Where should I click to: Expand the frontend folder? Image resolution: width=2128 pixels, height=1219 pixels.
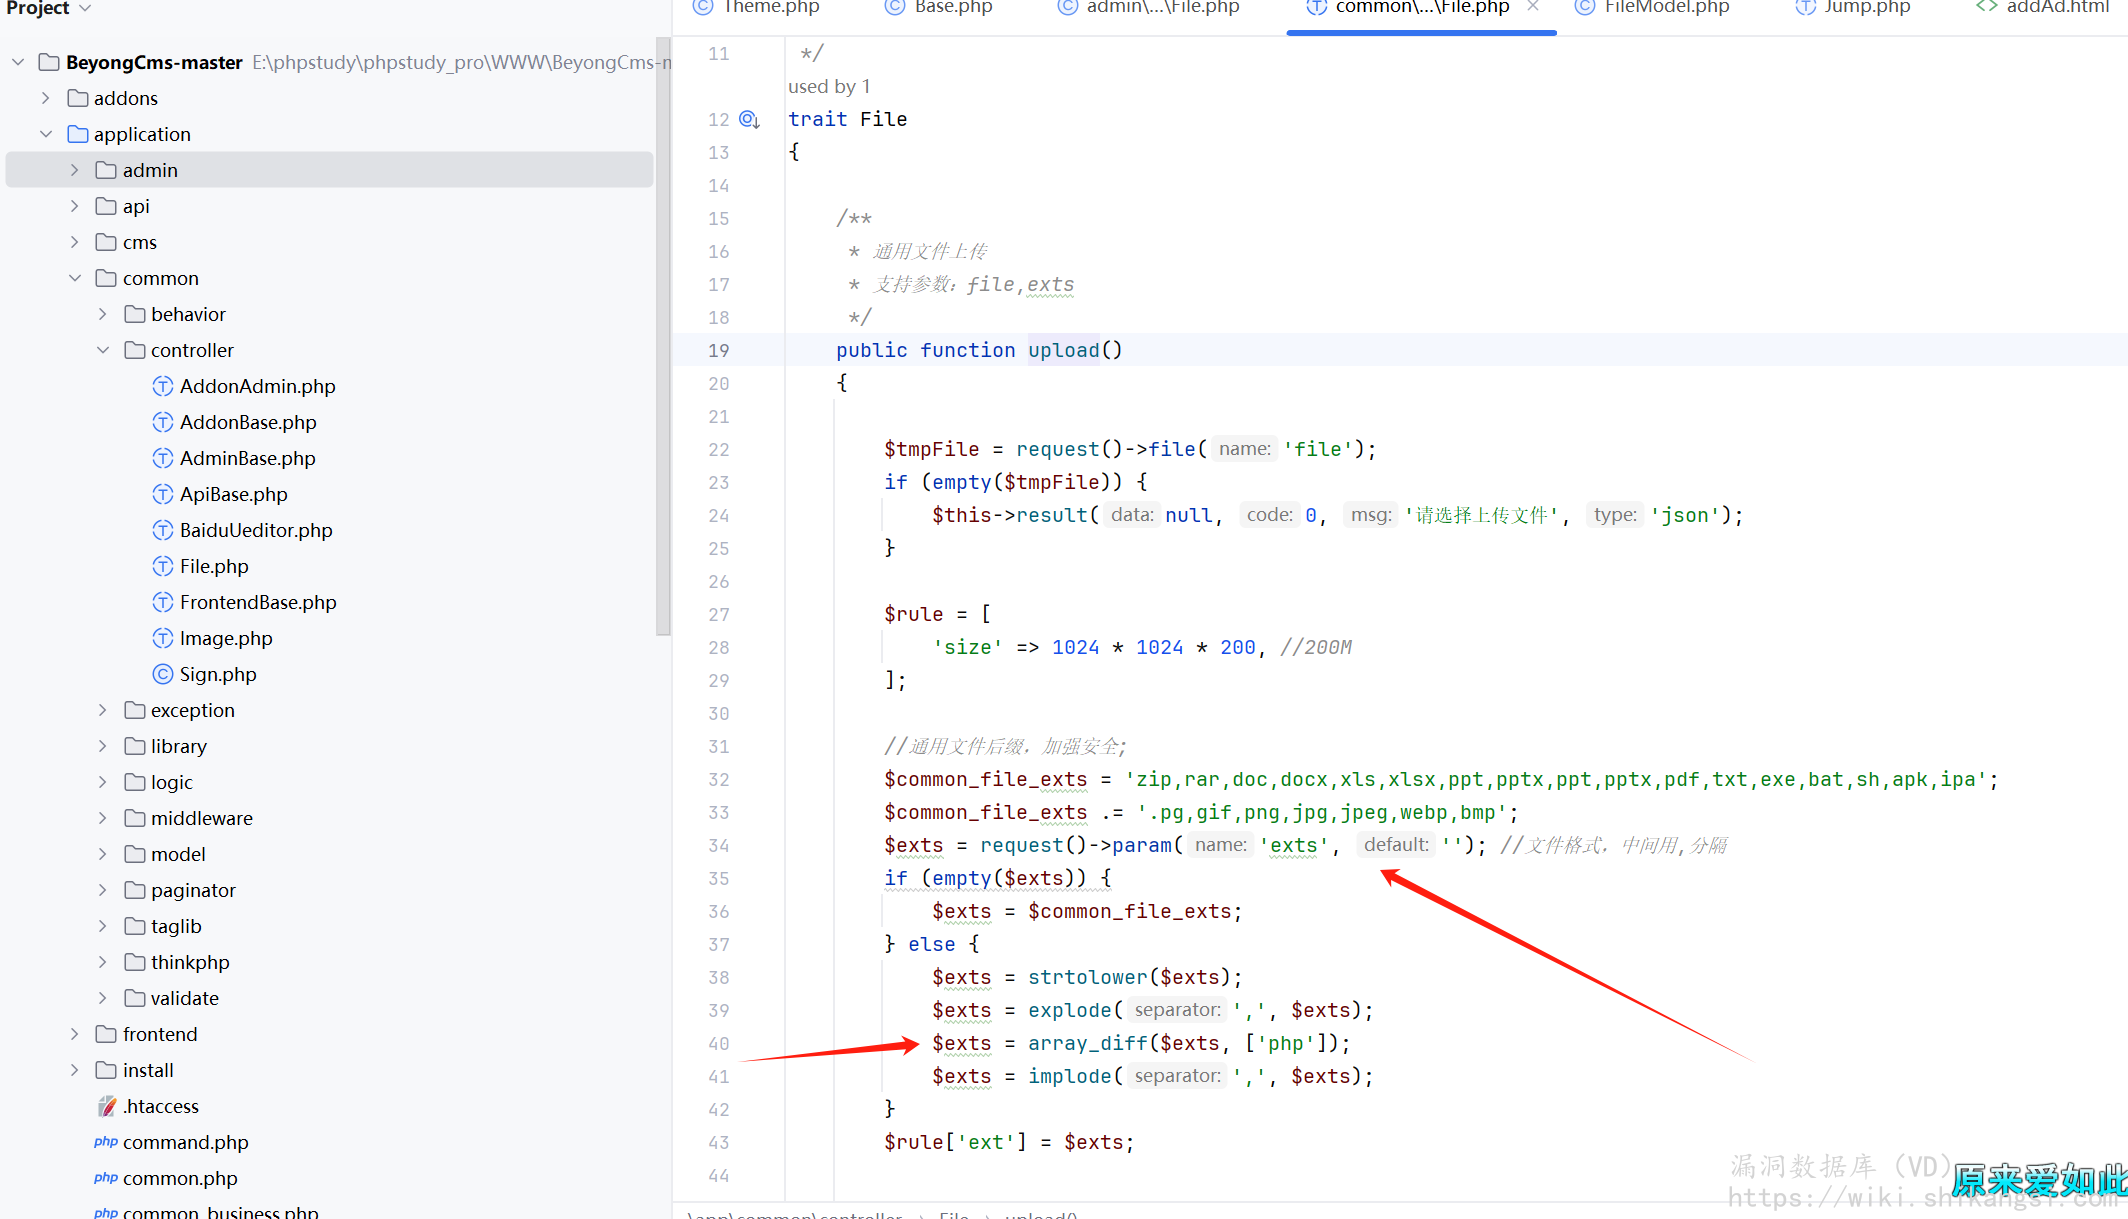(75, 1034)
